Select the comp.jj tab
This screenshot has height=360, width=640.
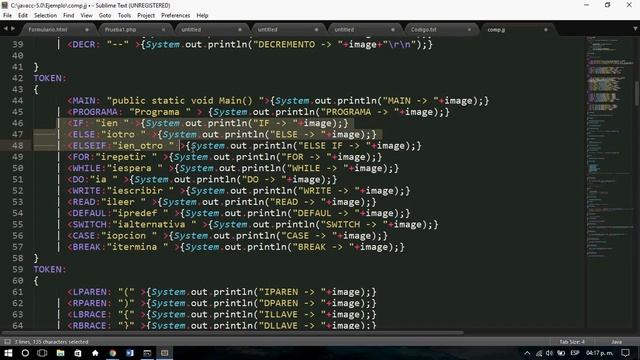point(496,30)
